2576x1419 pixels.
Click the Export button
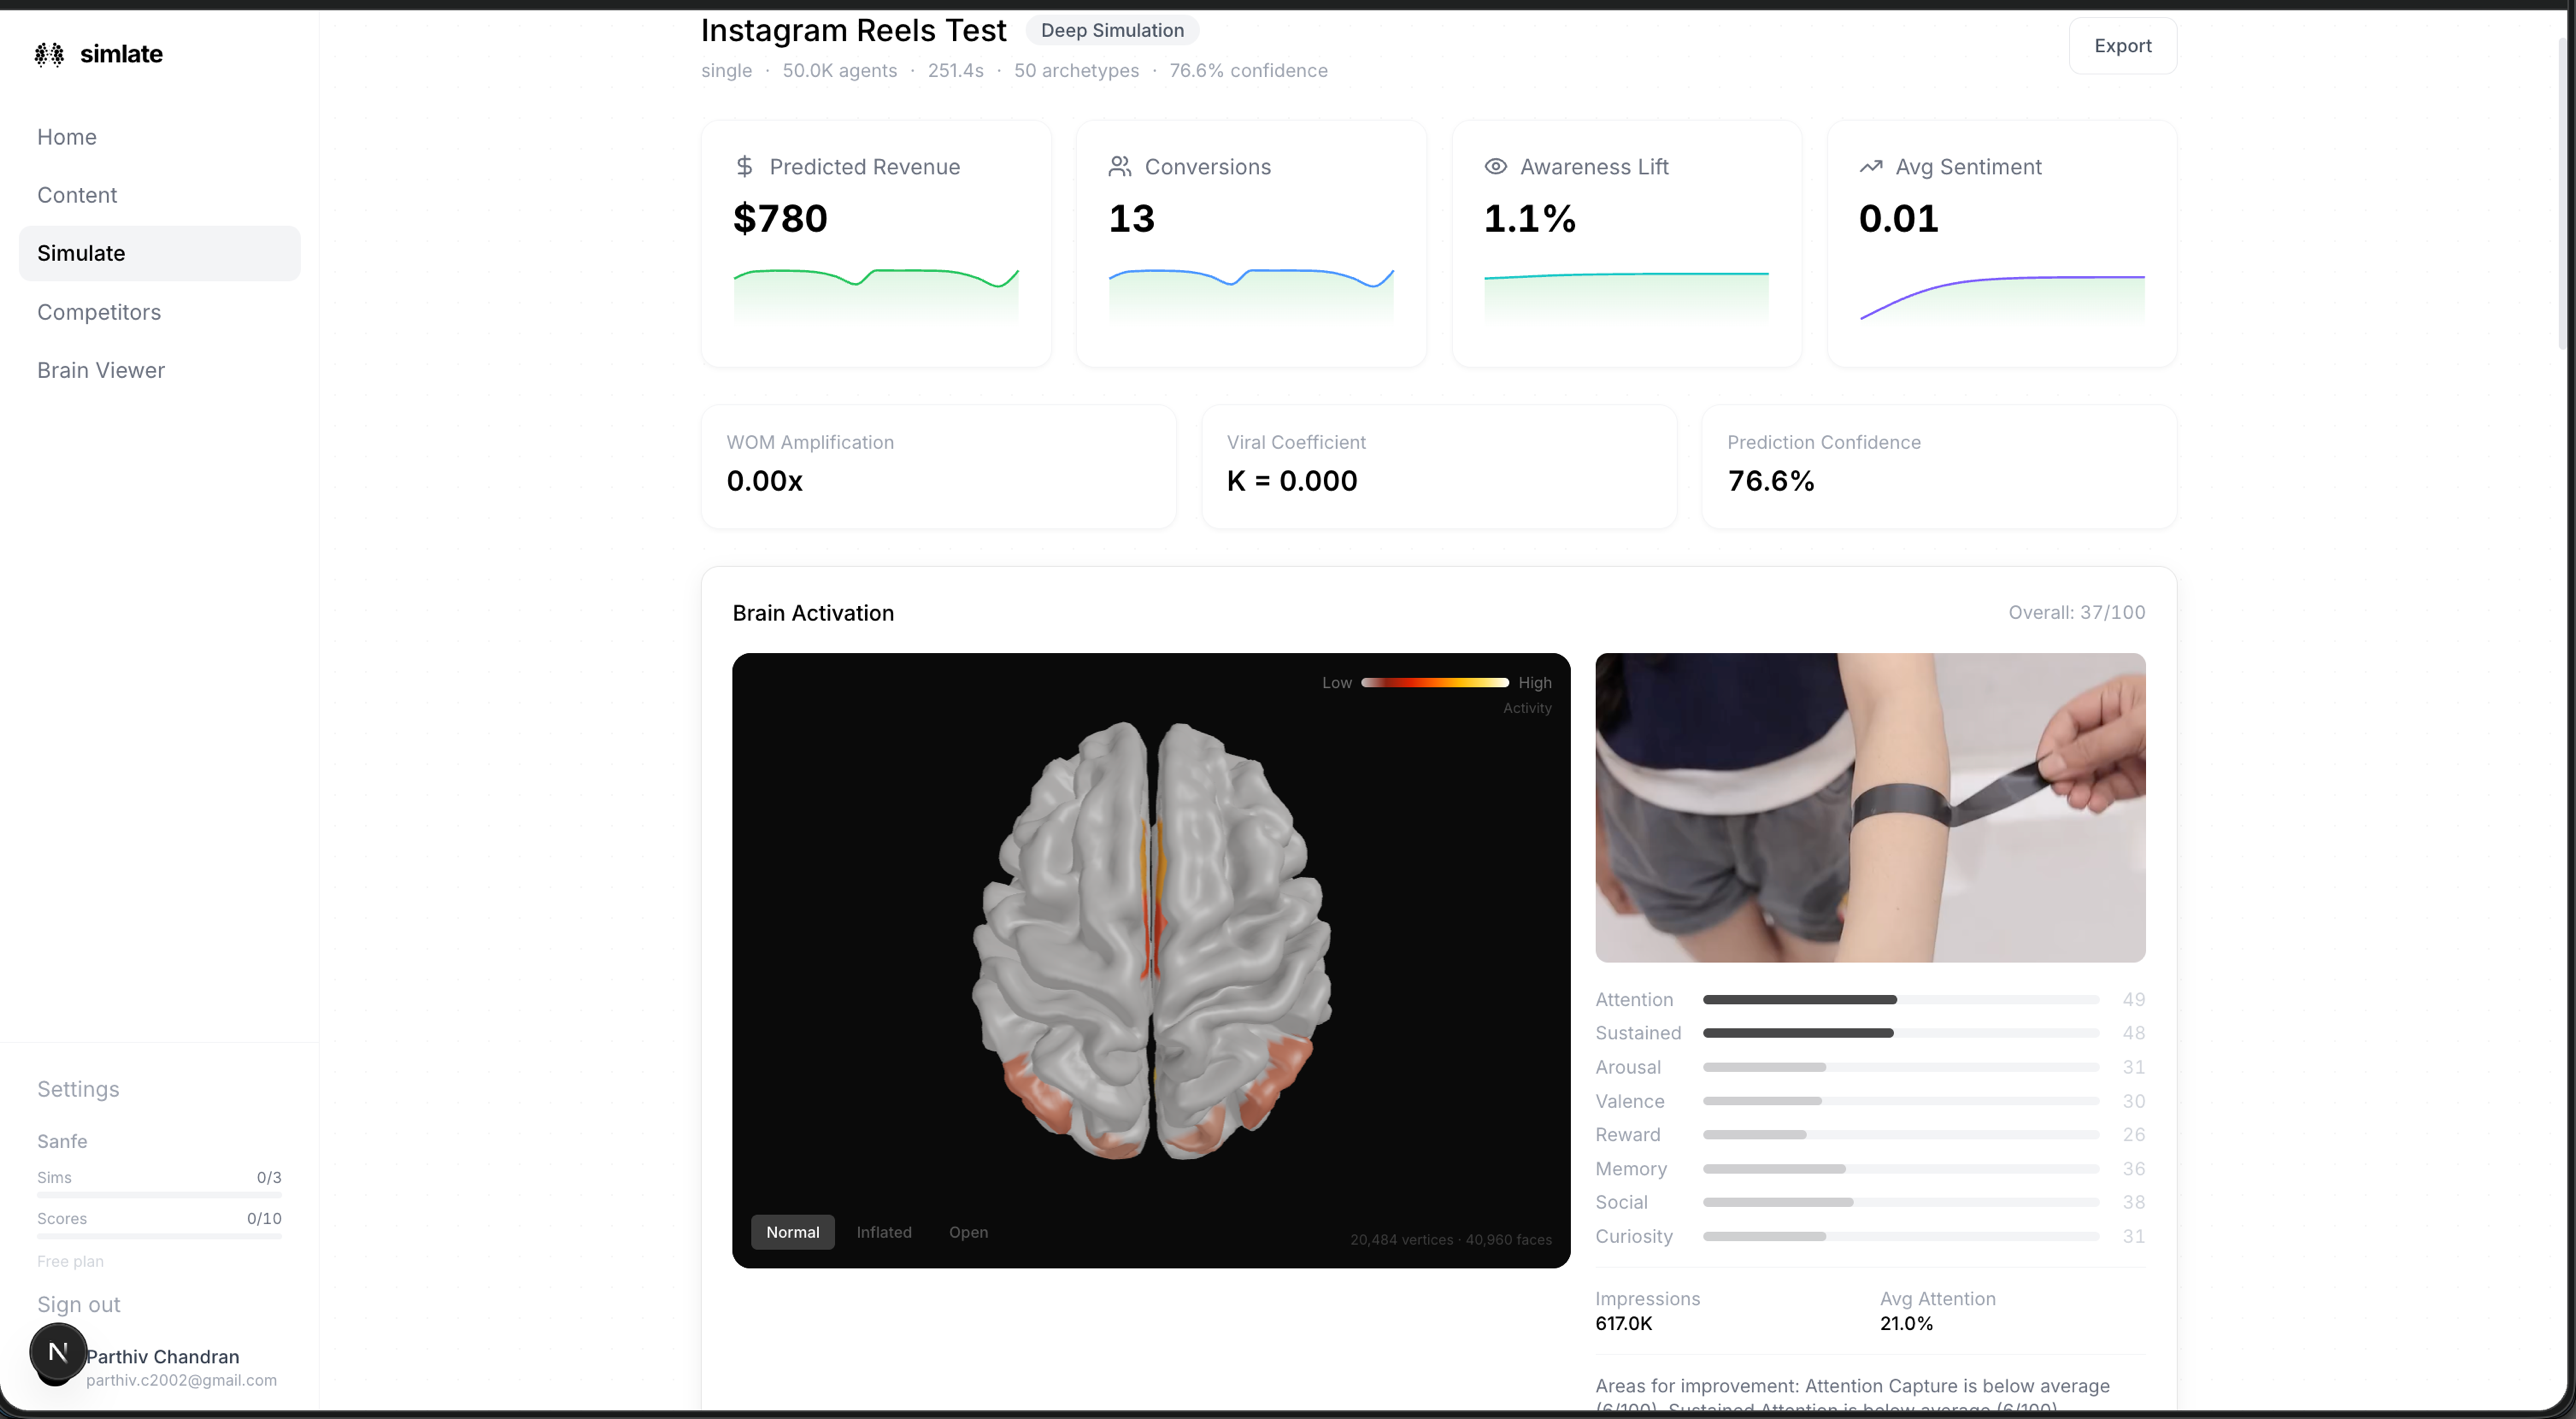pos(2122,45)
